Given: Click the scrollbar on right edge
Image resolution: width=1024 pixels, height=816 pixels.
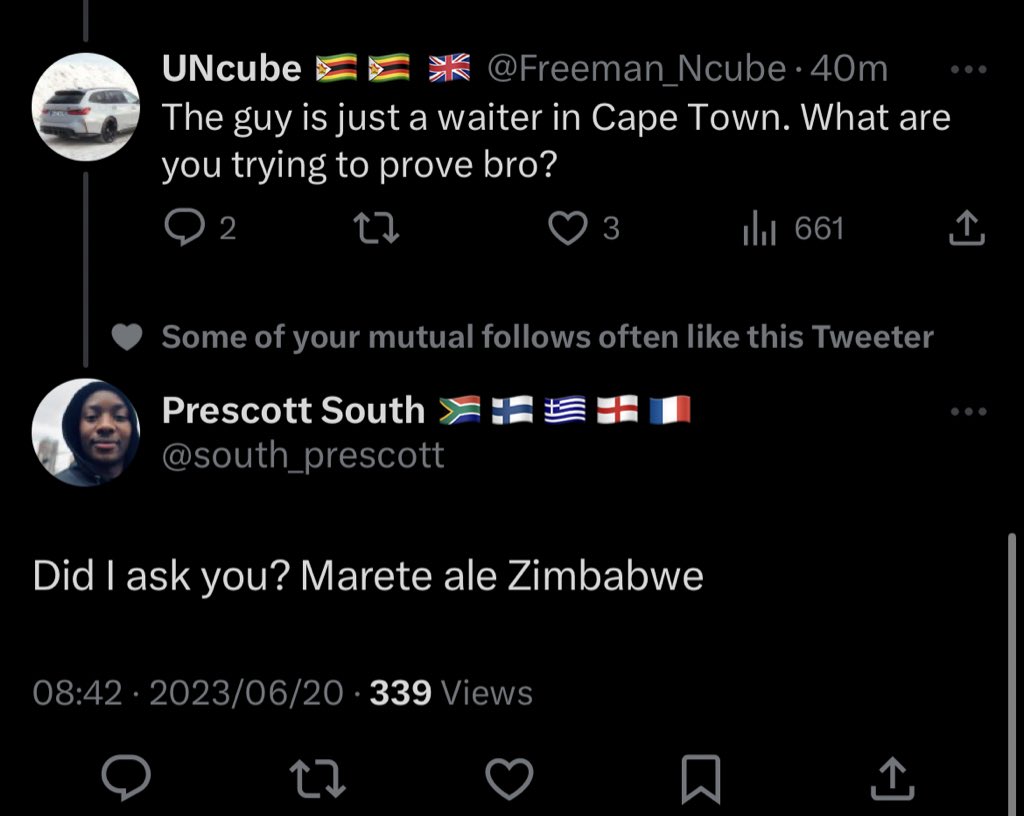Looking at the screenshot, I should tap(1012, 674).
